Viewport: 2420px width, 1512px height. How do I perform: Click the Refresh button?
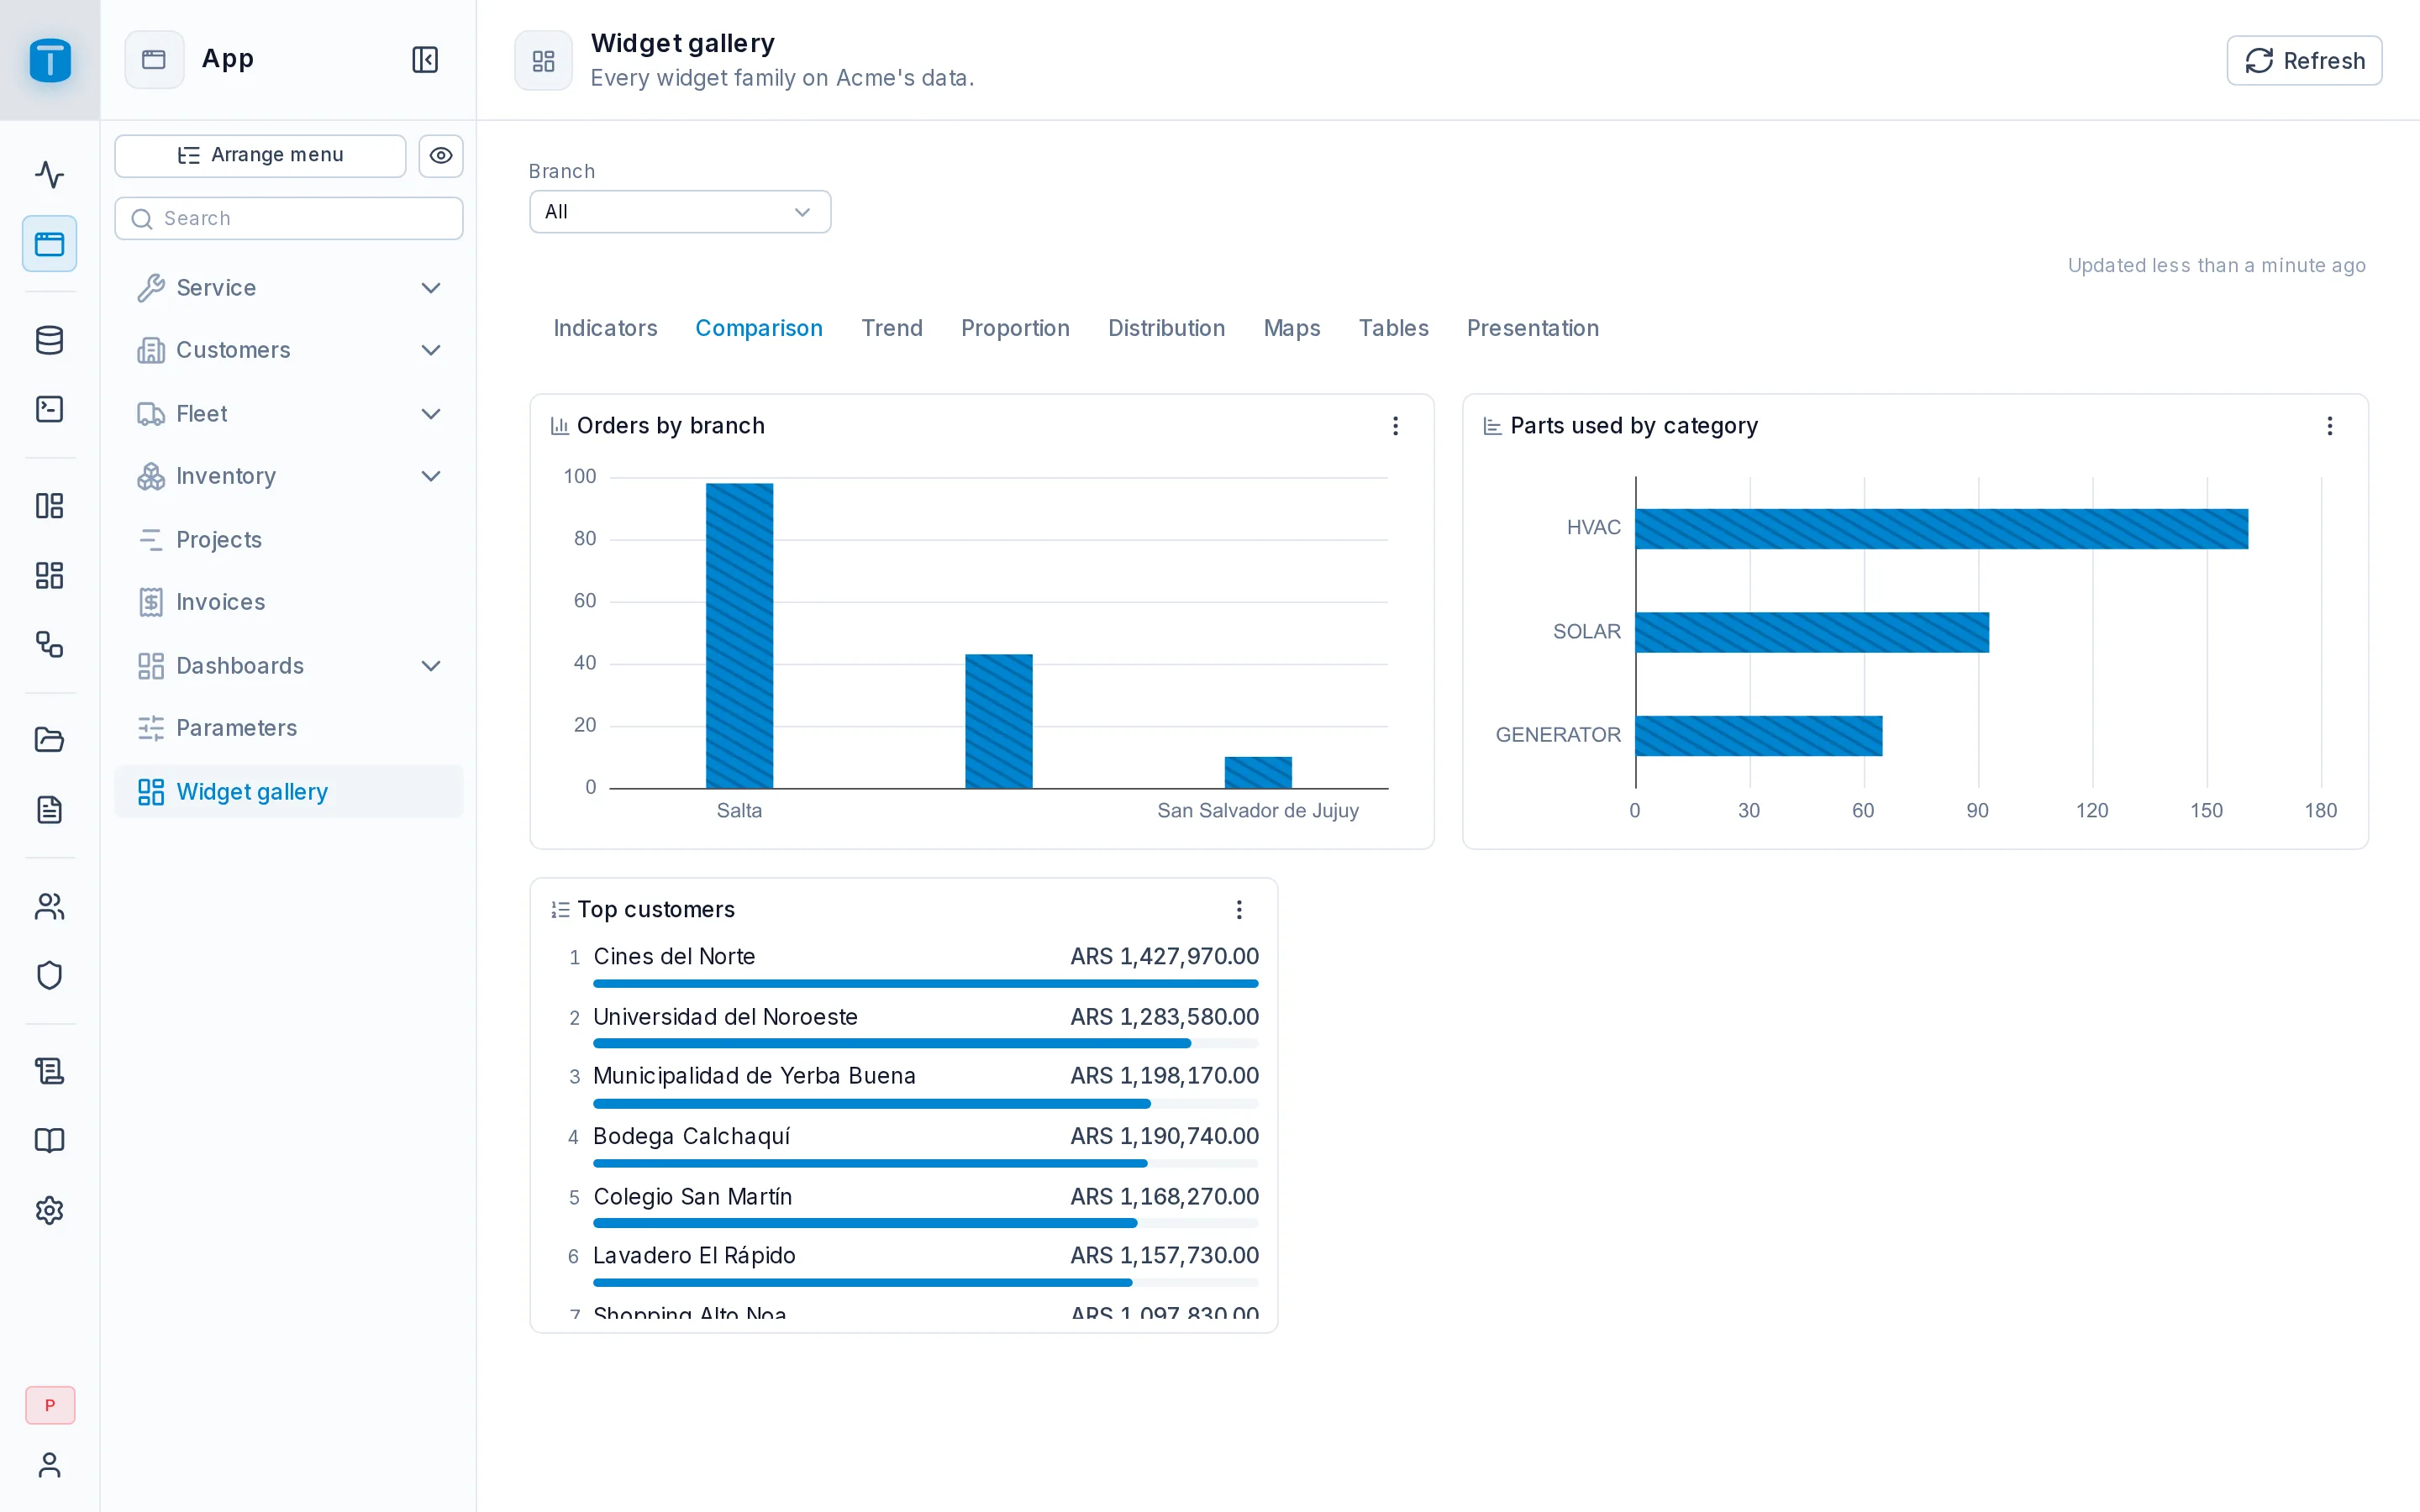(2304, 61)
